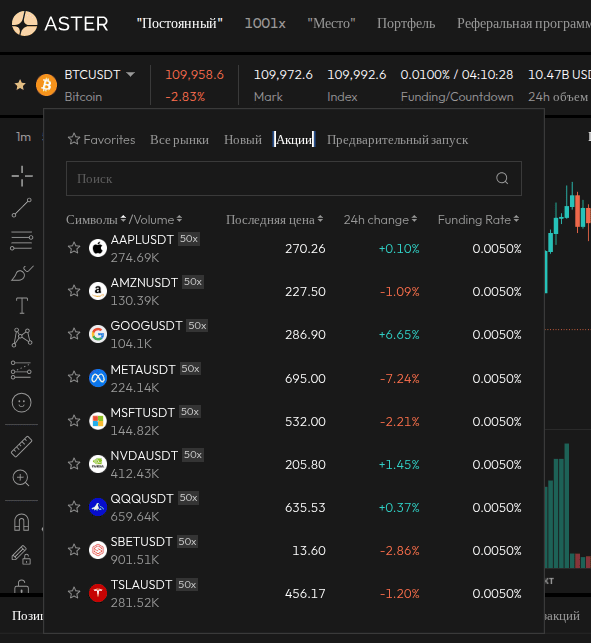This screenshot has width=591, height=643.
Task: Click the SBET logo in SBETUSDT row
Action: point(98,550)
